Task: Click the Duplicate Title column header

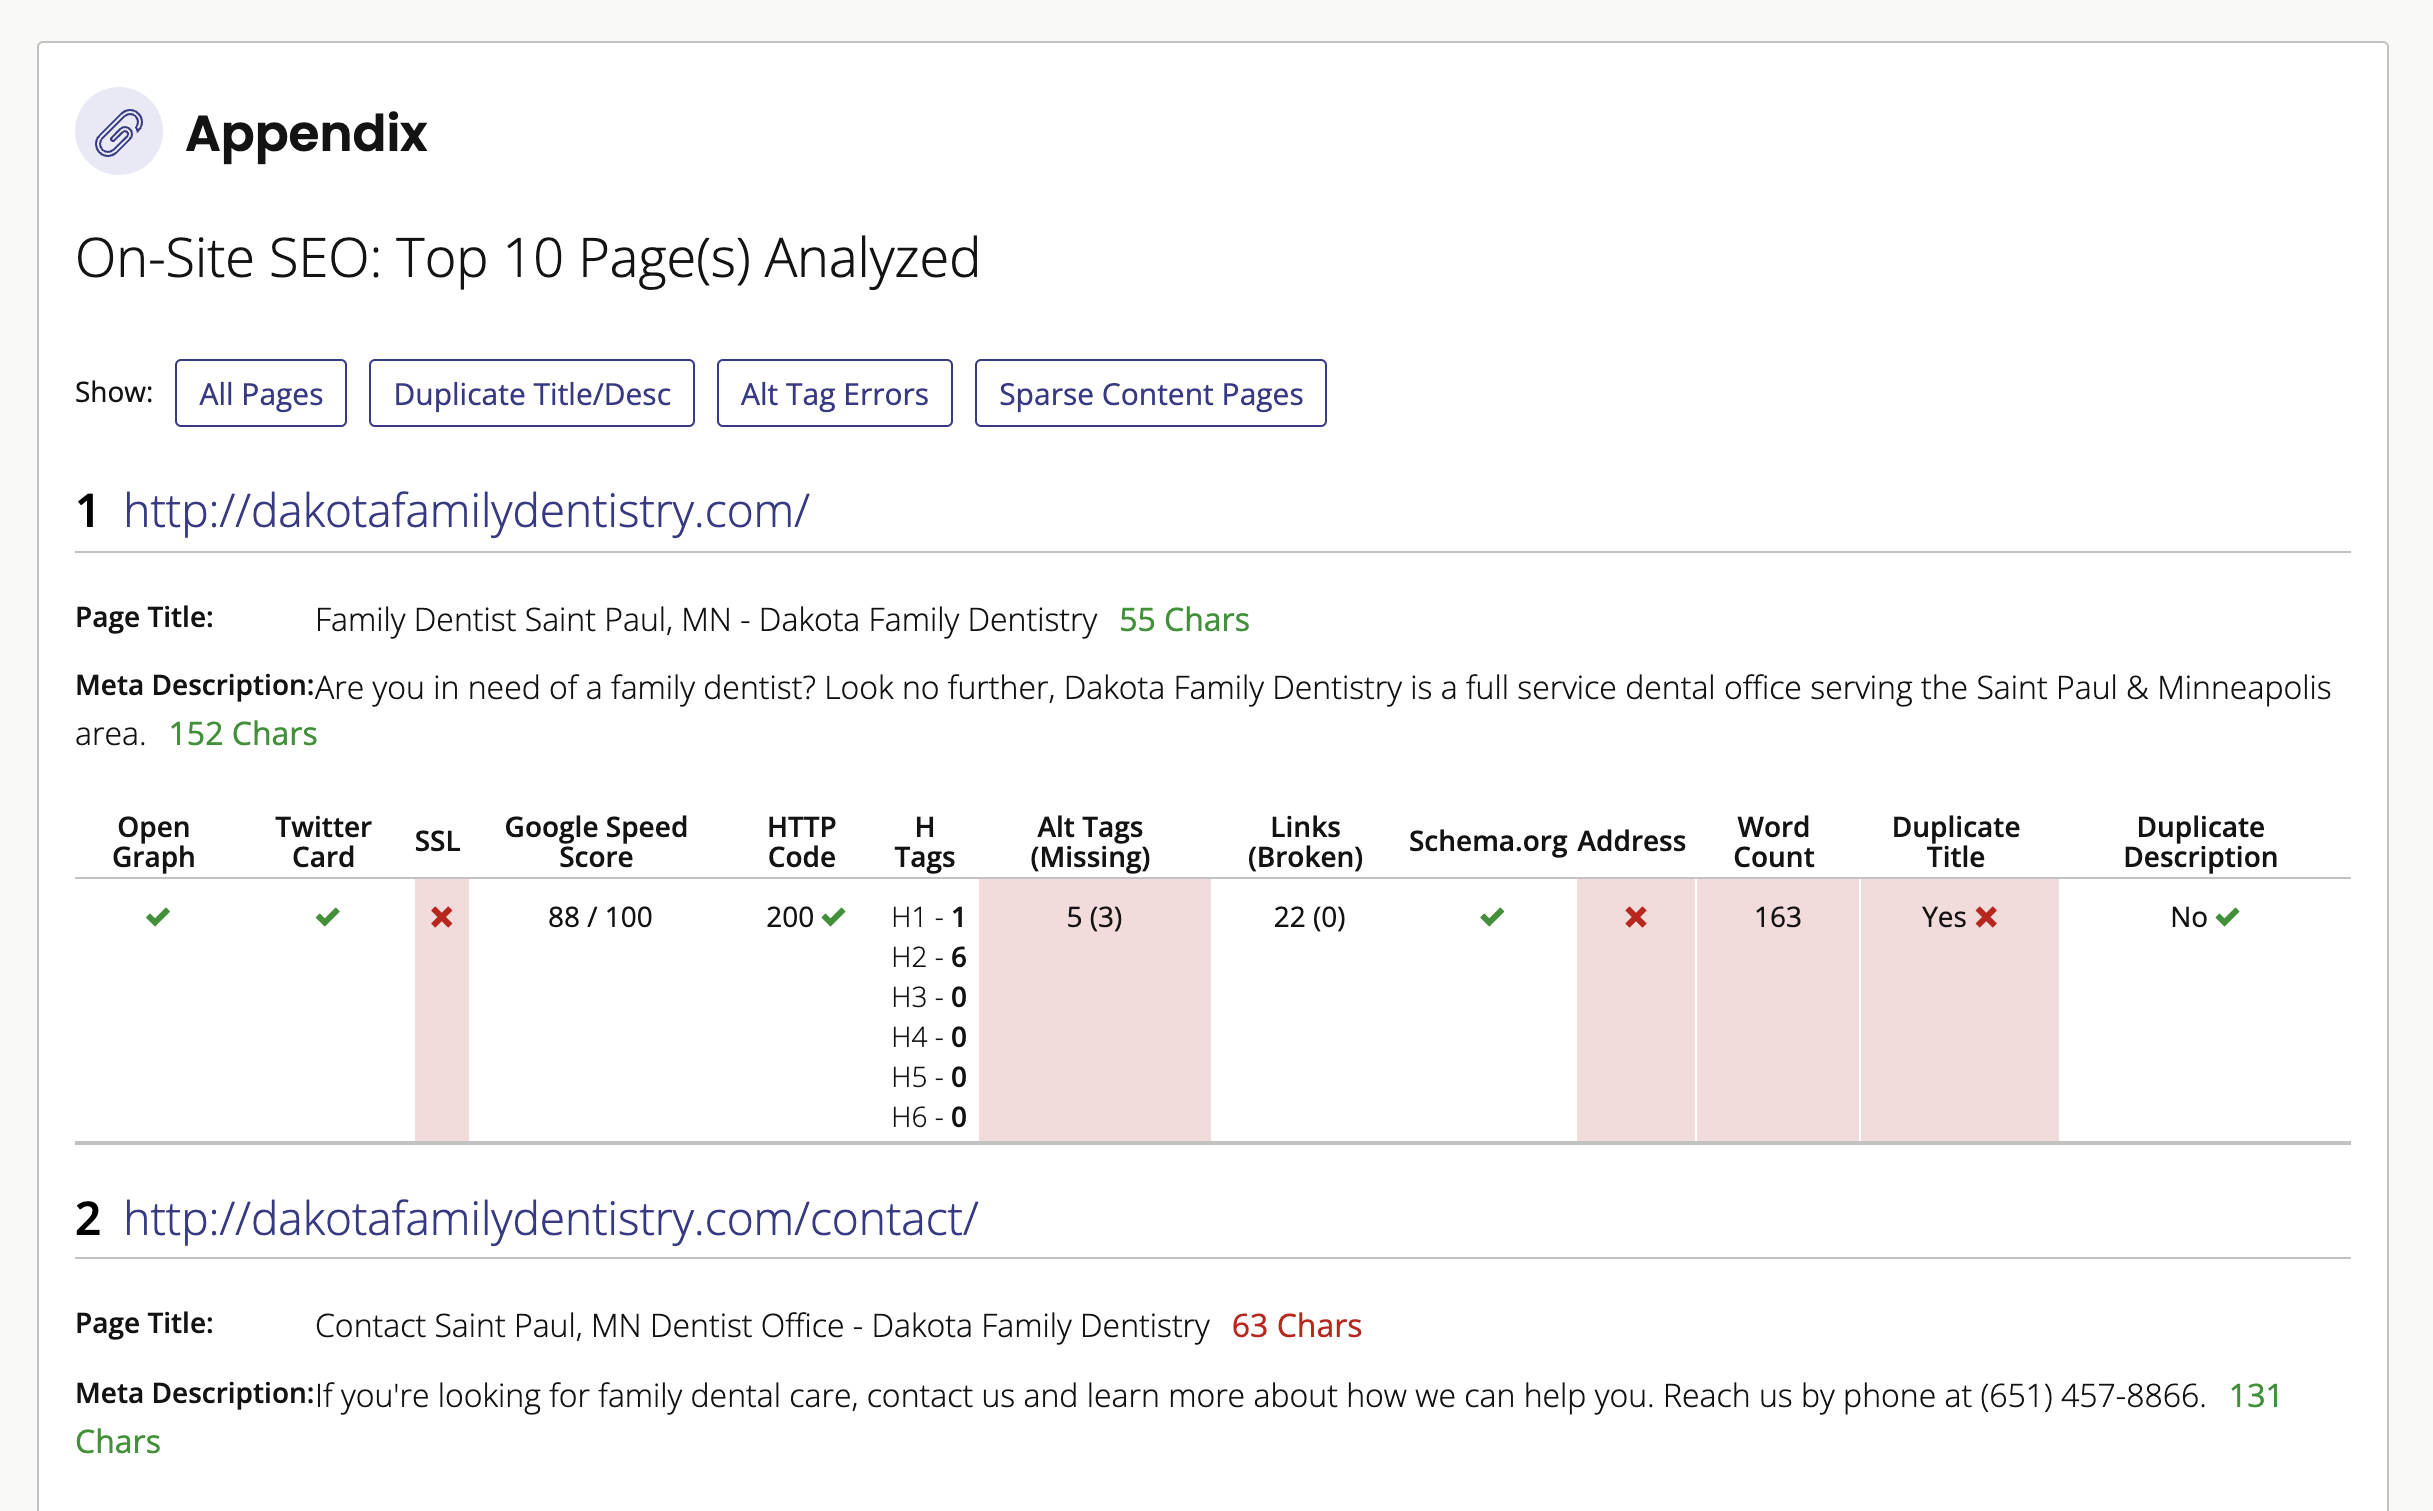Action: (1956, 842)
